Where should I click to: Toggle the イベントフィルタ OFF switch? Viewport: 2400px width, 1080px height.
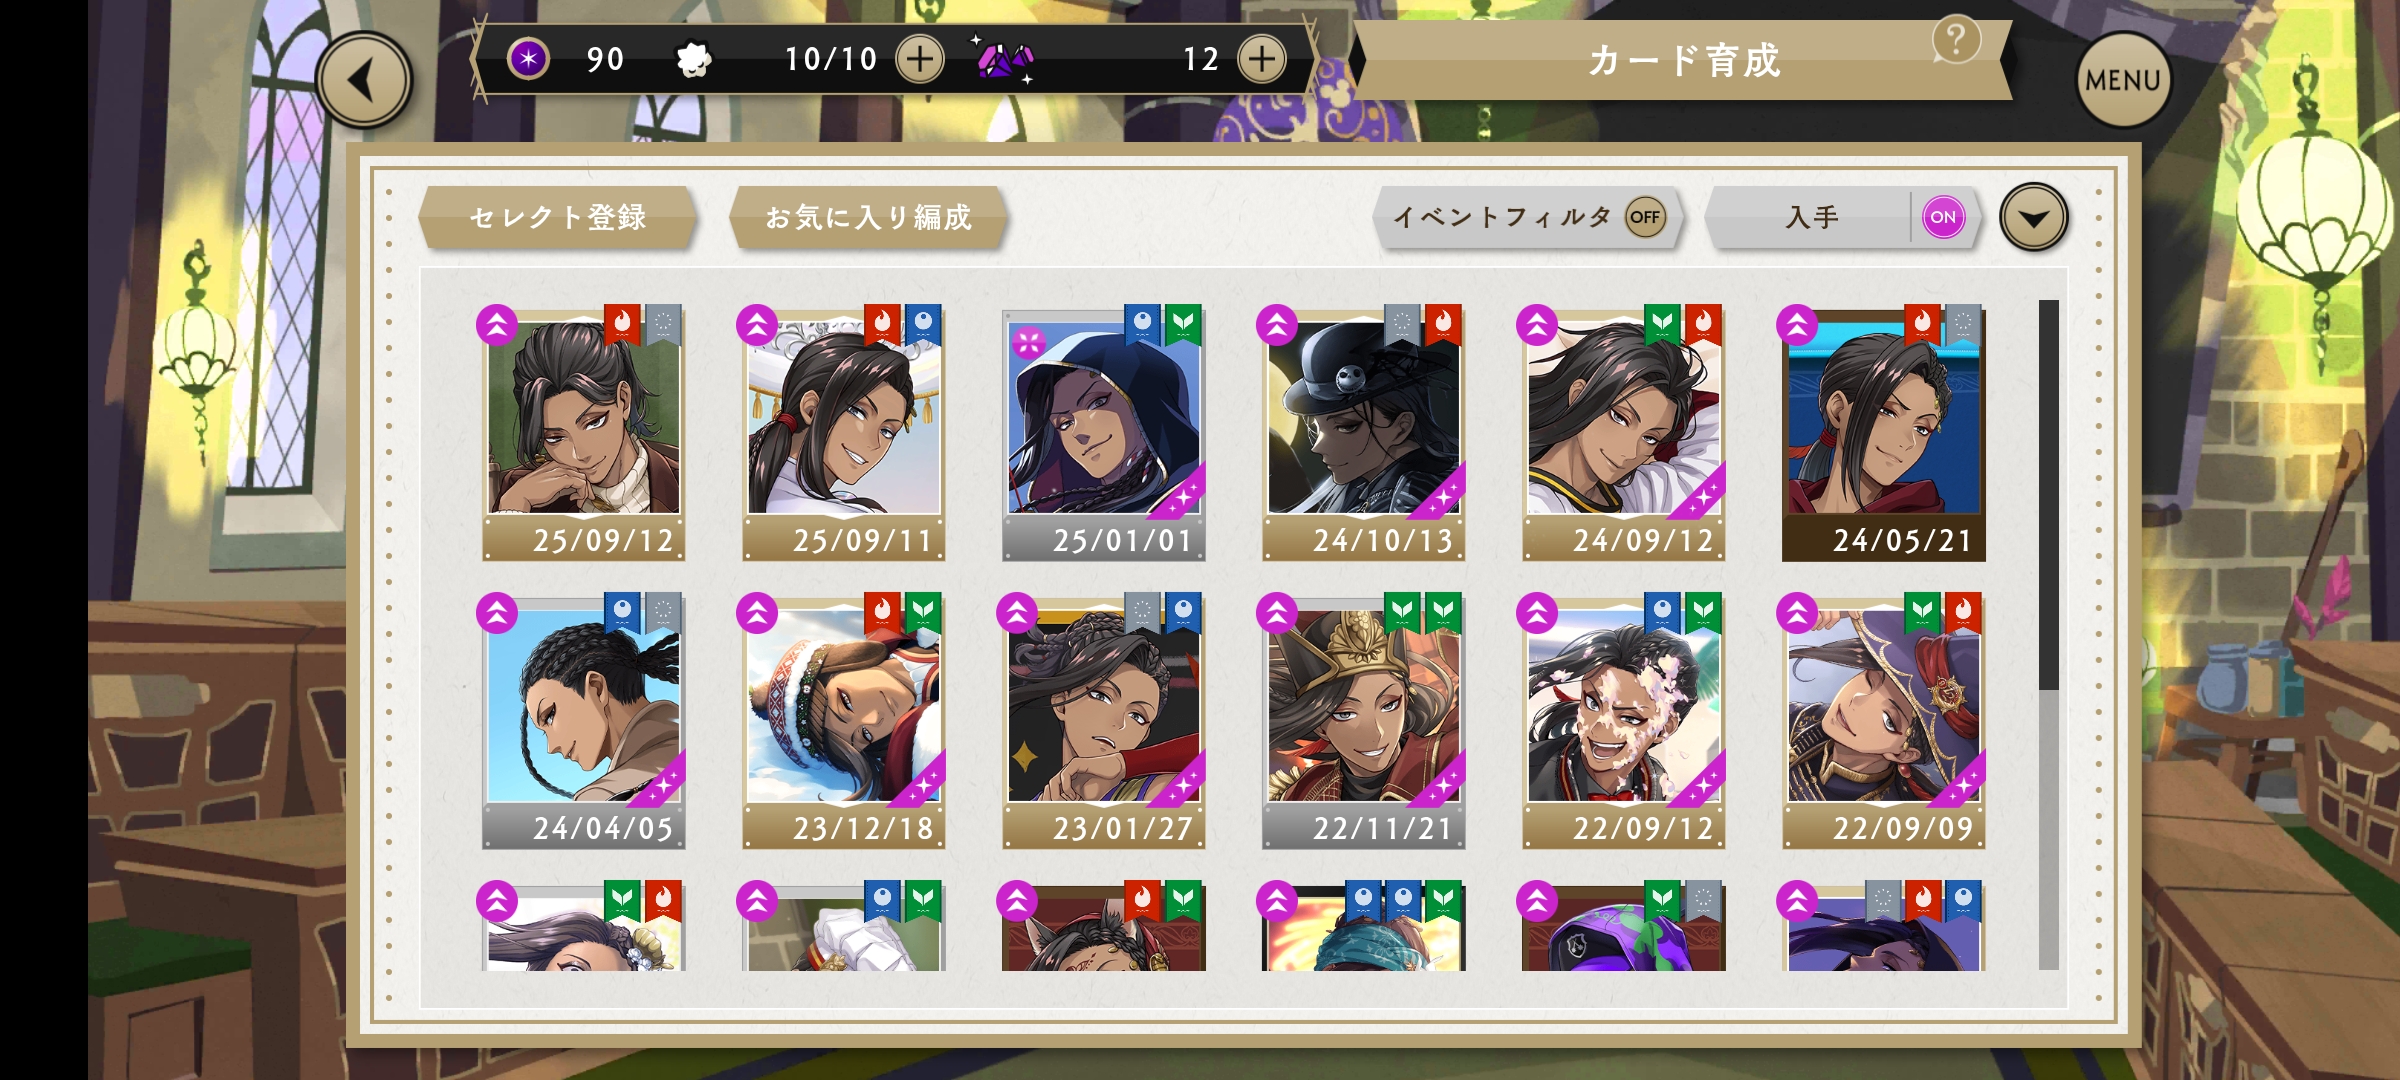(x=1645, y=217)
